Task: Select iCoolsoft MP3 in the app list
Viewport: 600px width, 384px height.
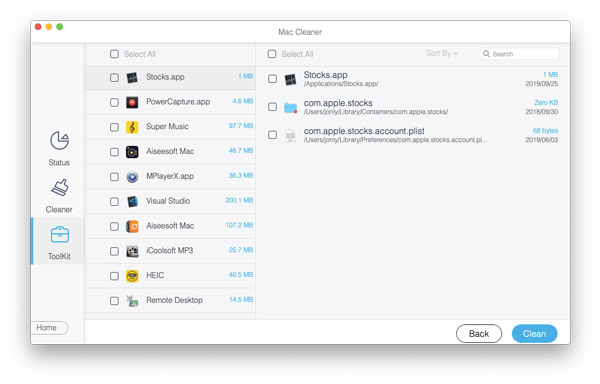Action: 170,251
